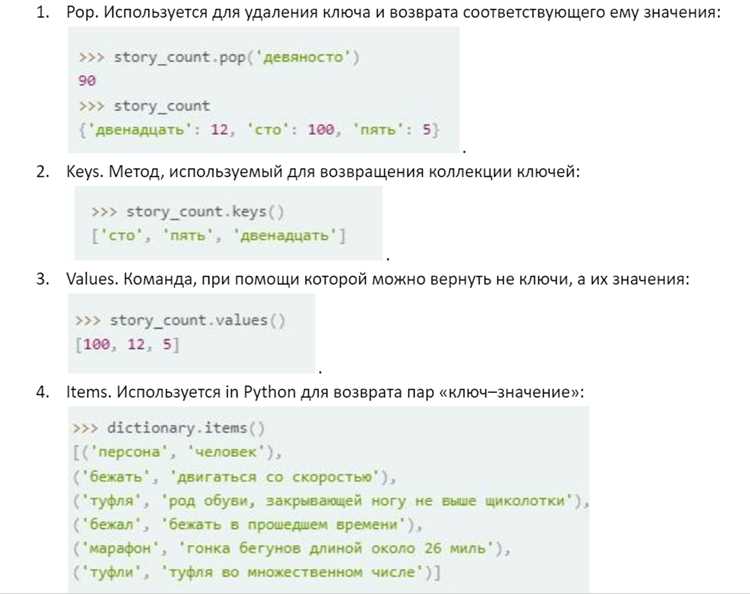This screenshot has width=750, height=594.
Task: Click the keys output list ['сто', 'пять', 'двенадцать']
Action: coord(218,235)
